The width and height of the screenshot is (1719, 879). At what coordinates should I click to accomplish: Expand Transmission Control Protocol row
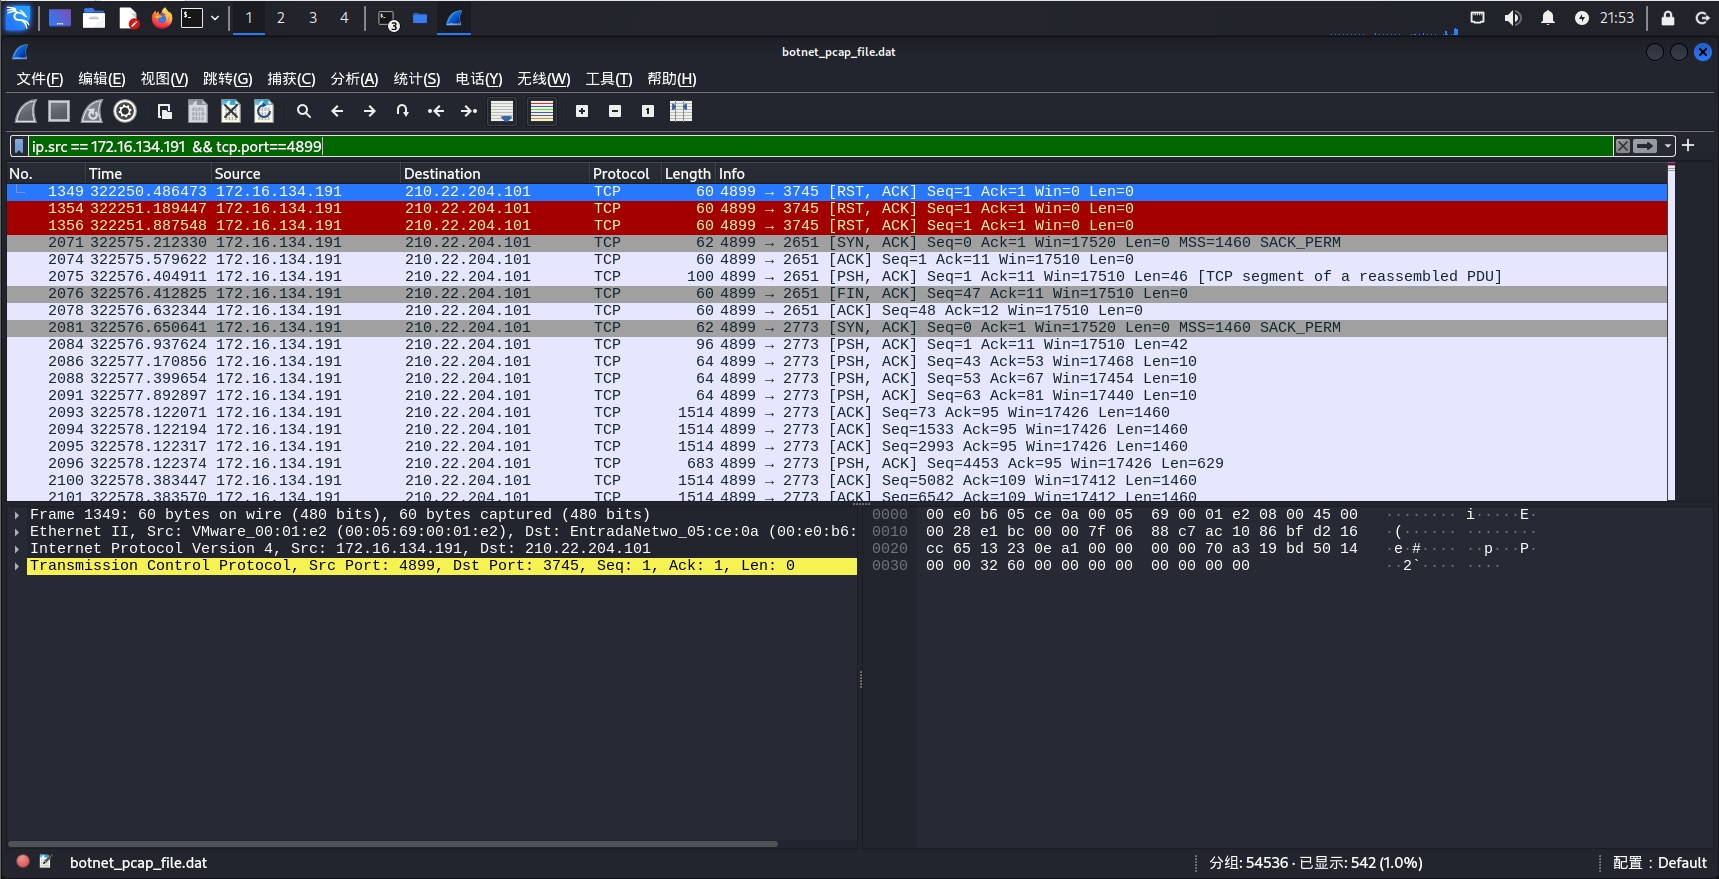pos(17,566)
